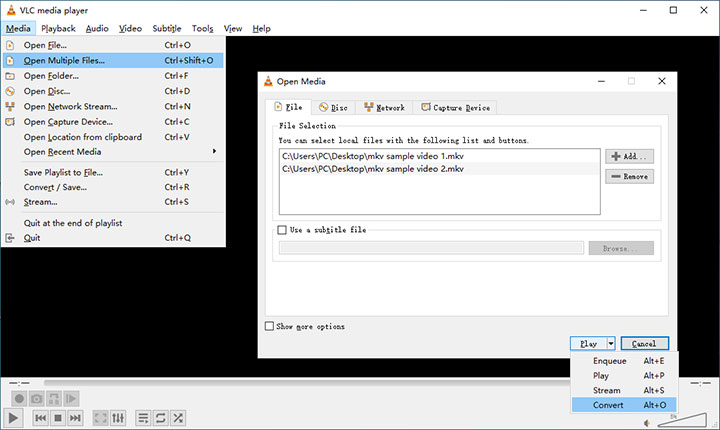Select Open Multiple Files menu entry
The width and height of the screenshot is (720, 430).
[113, 60]
